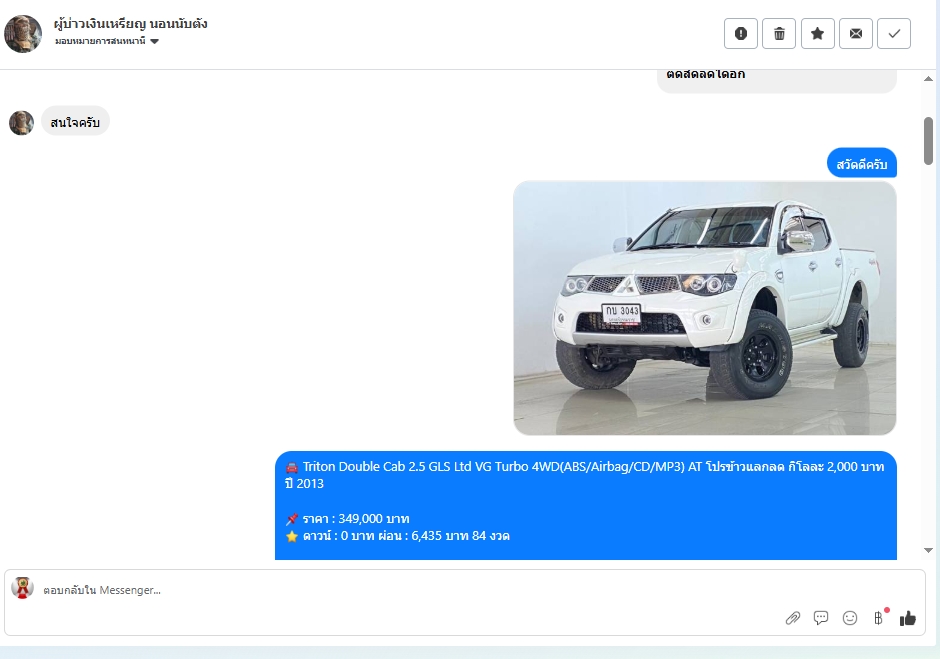Click the scroll down arrow of chat

tap(929, 550)
